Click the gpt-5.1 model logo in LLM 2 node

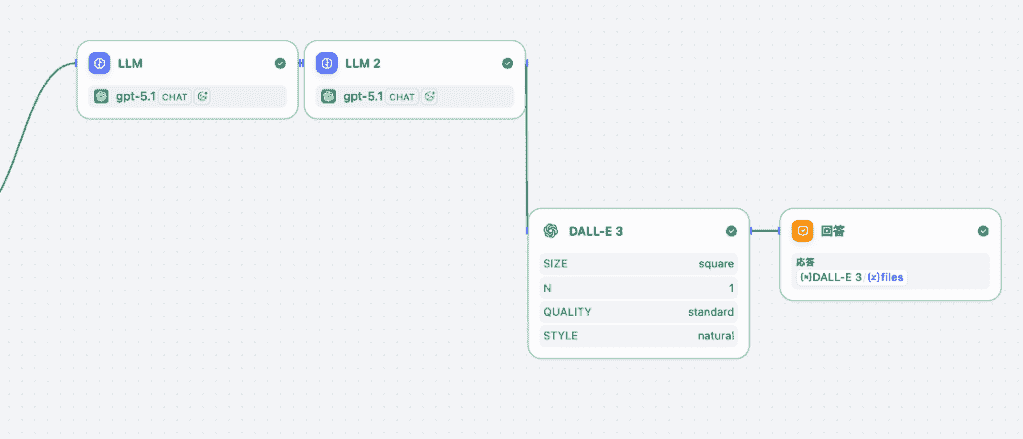[x=328, y=97]
